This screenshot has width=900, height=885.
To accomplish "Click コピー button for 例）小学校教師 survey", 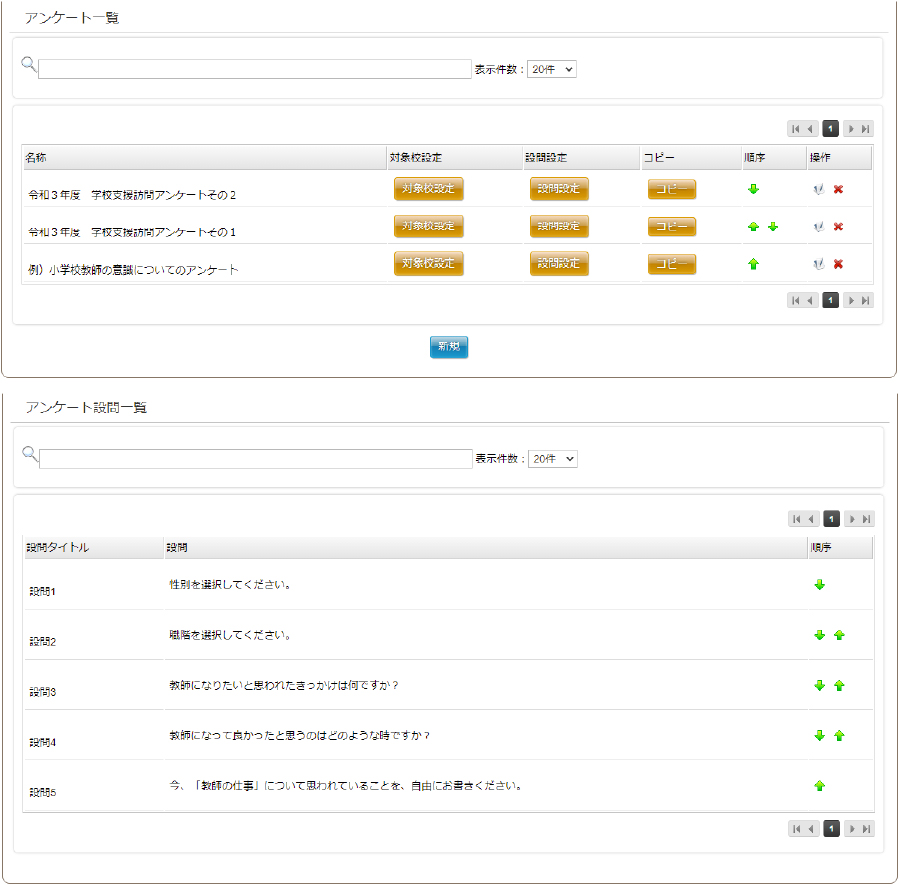I will (x=671, y=264).
